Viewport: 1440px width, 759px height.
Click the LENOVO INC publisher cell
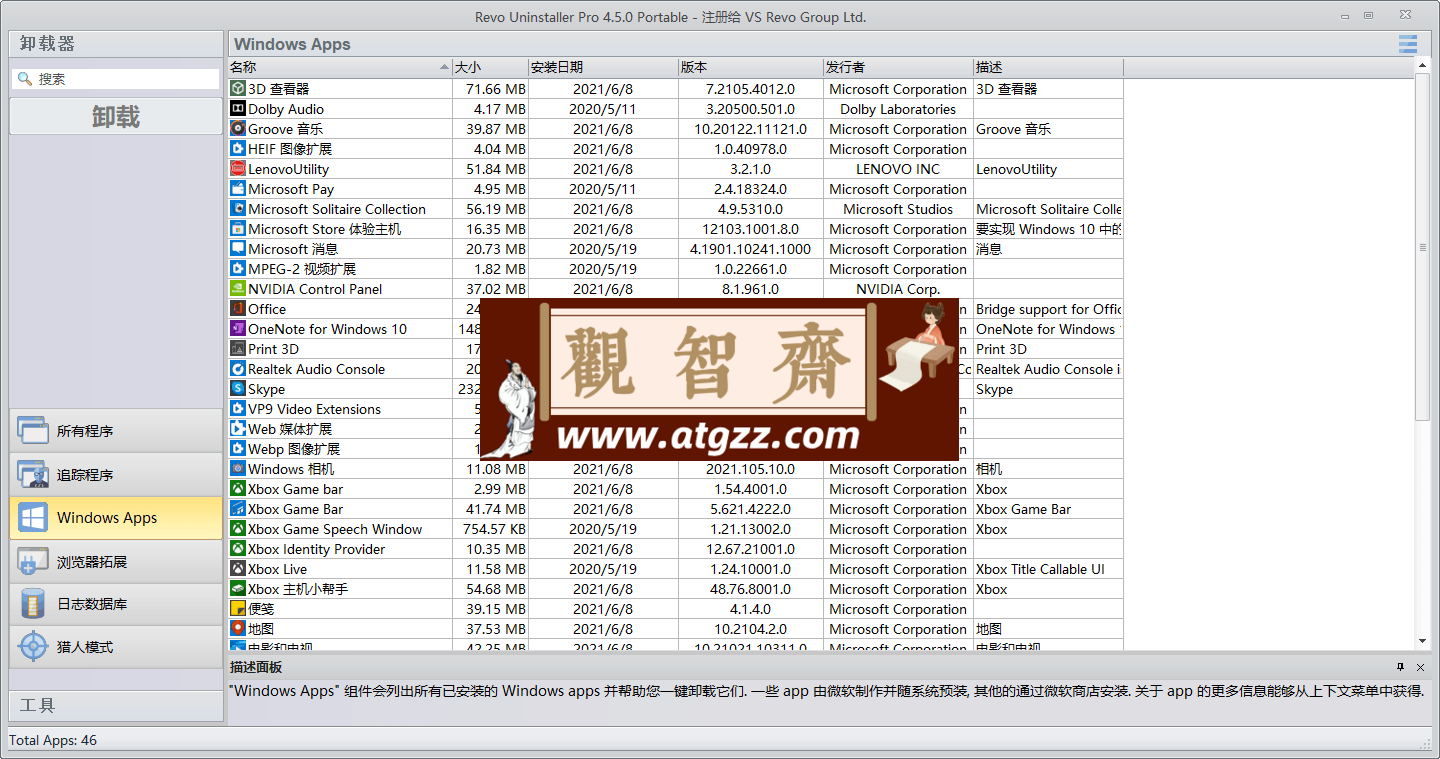pos(898,169)
